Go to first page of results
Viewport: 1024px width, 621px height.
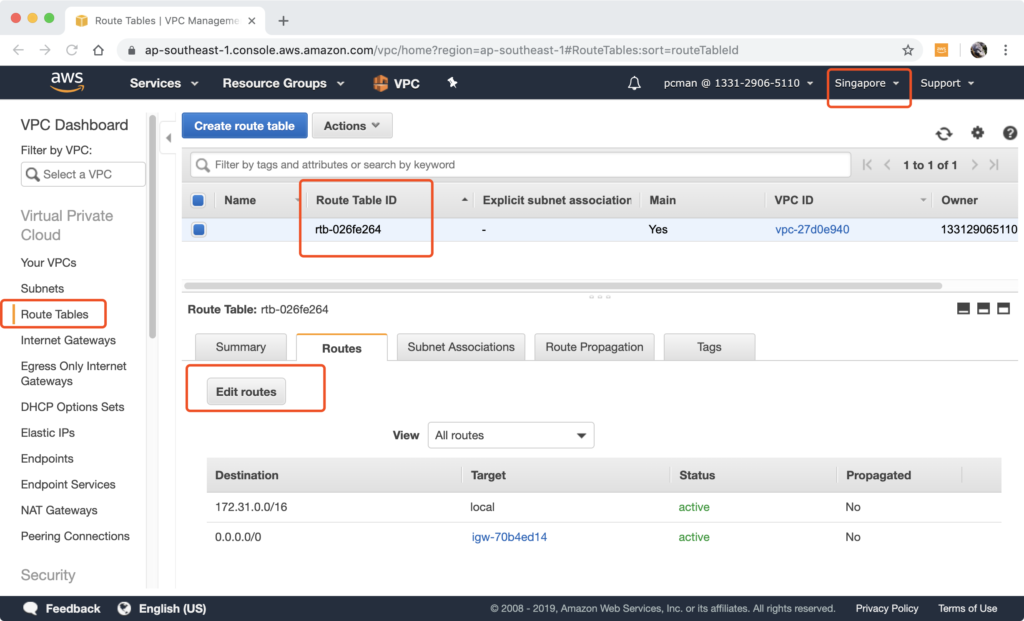pyautogui.click(x=867, y=165)
